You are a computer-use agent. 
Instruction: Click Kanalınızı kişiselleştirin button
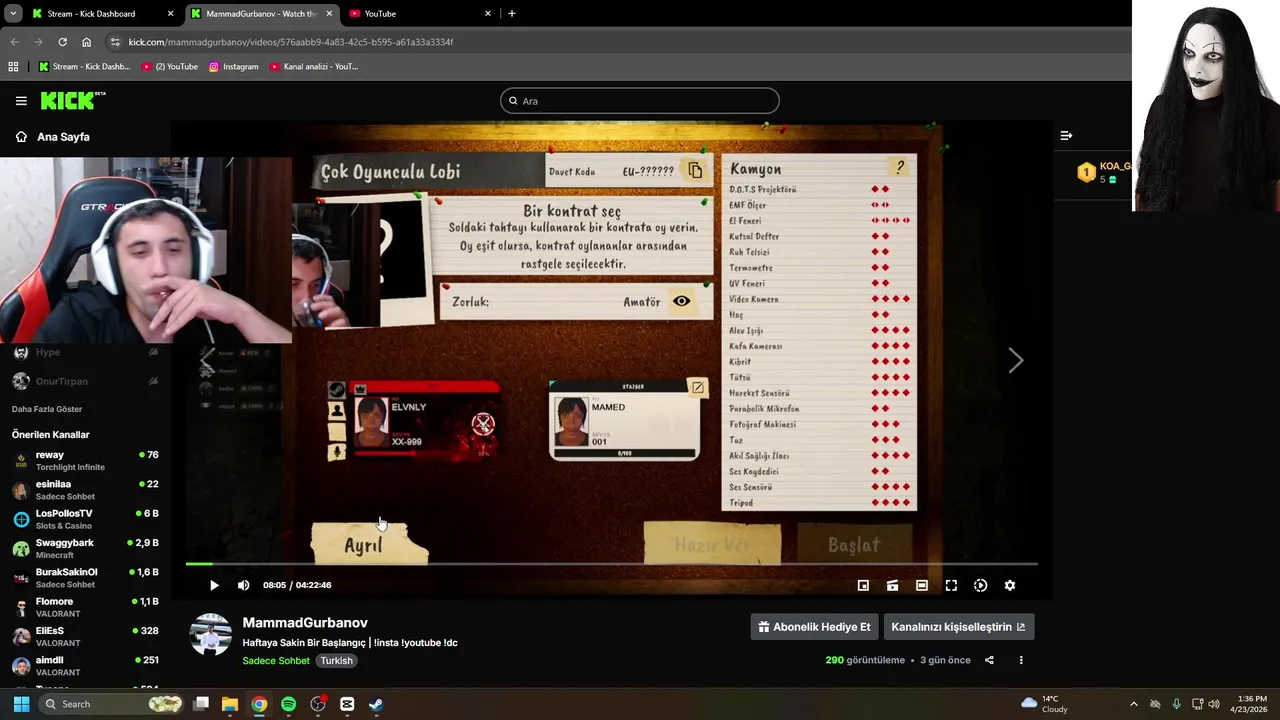coord(958,627)
